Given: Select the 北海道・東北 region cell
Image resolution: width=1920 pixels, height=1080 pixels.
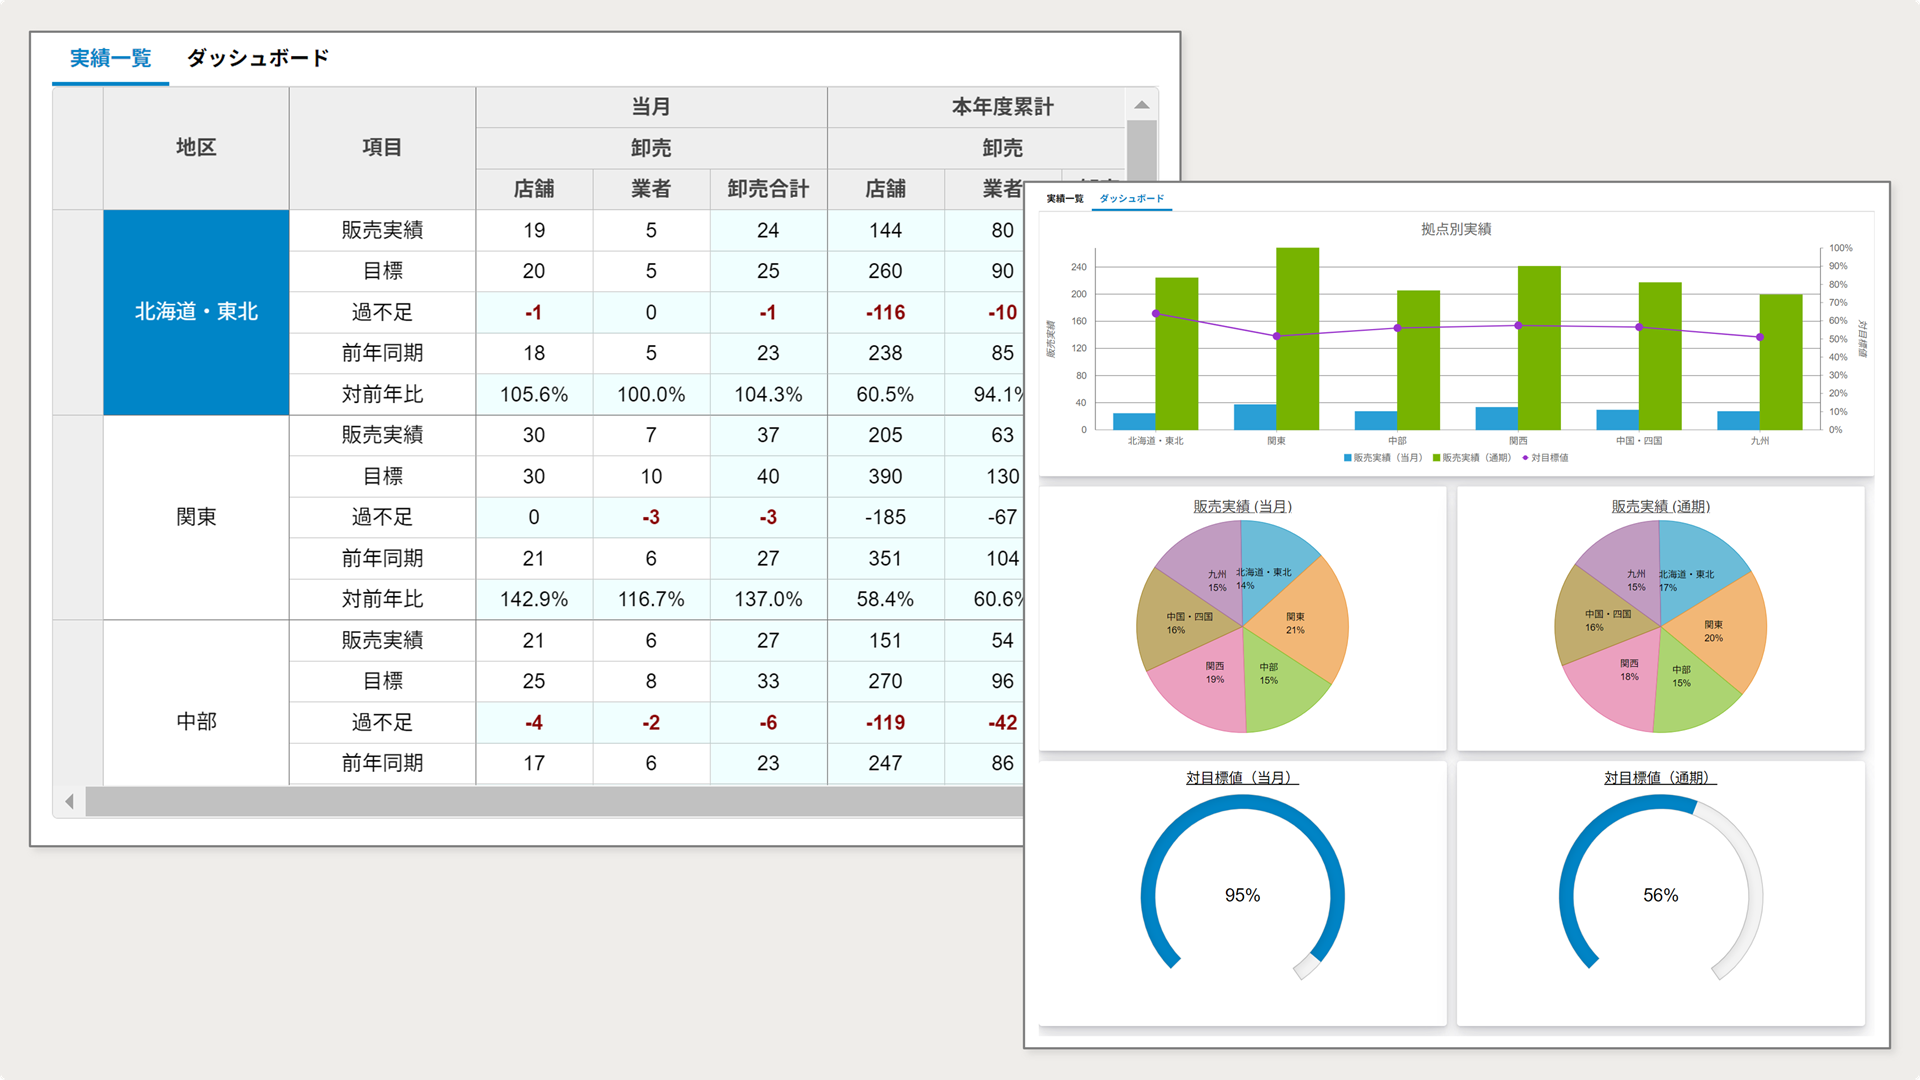Looking at the screenshot, I should pyautogui.click(x=196, y=312).
